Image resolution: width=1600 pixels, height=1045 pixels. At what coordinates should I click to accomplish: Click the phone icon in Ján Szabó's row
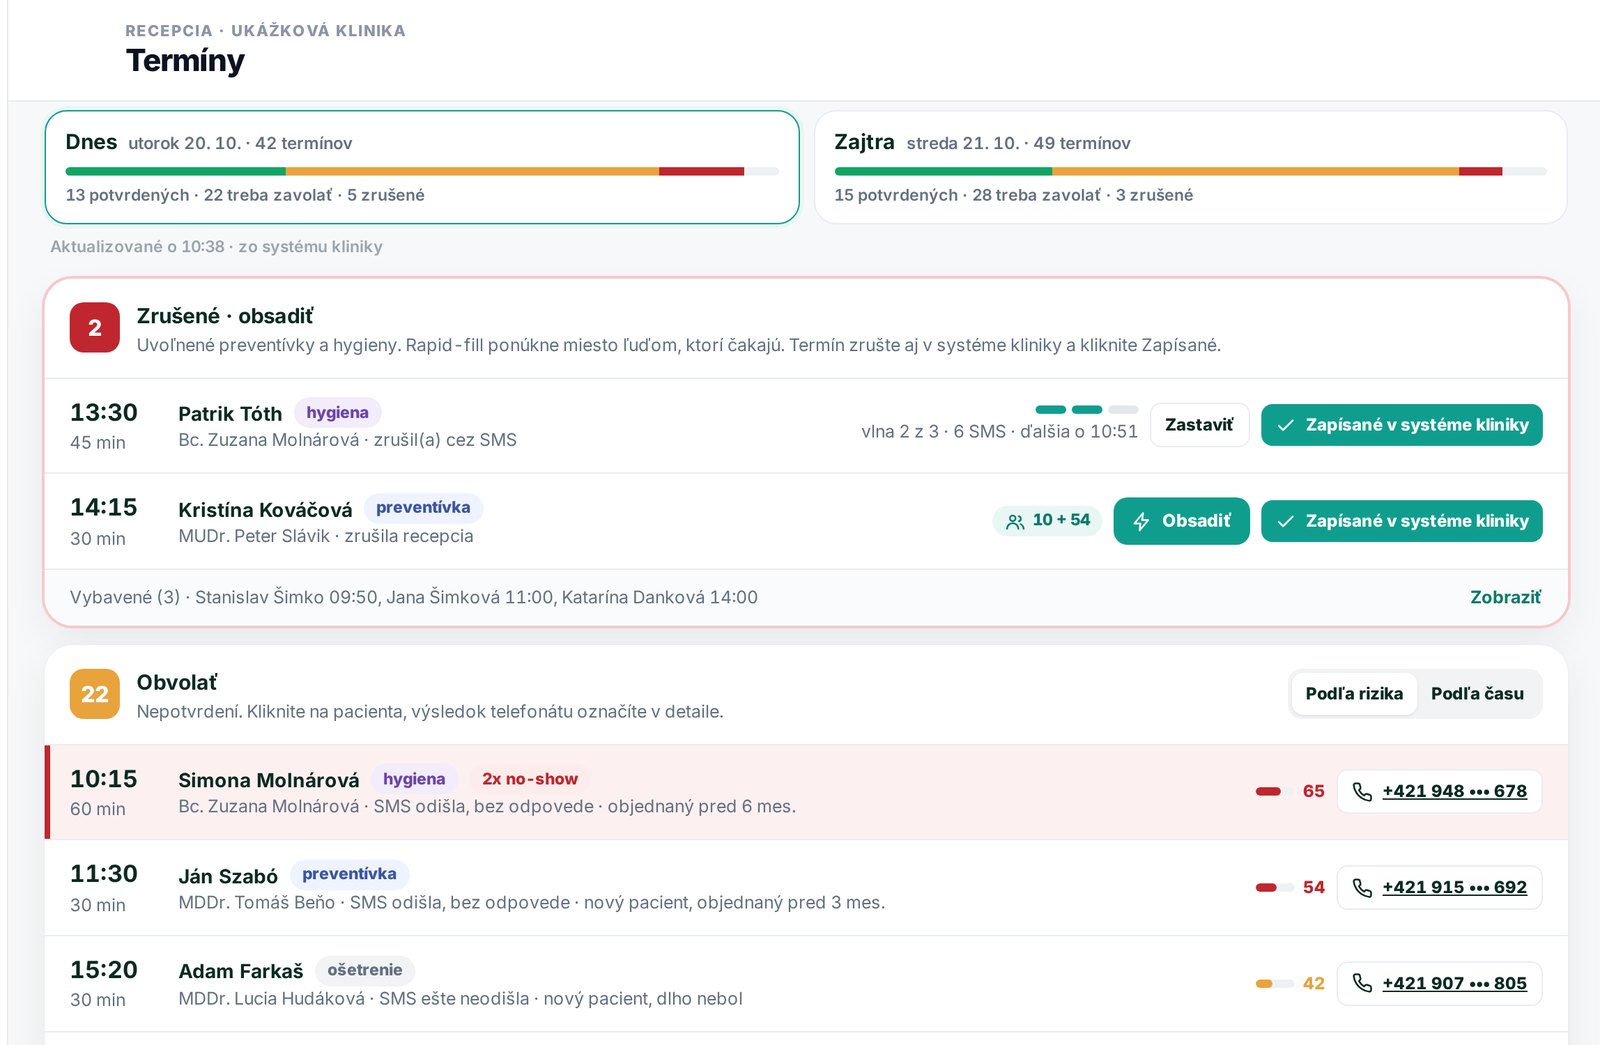point(1362,887)
